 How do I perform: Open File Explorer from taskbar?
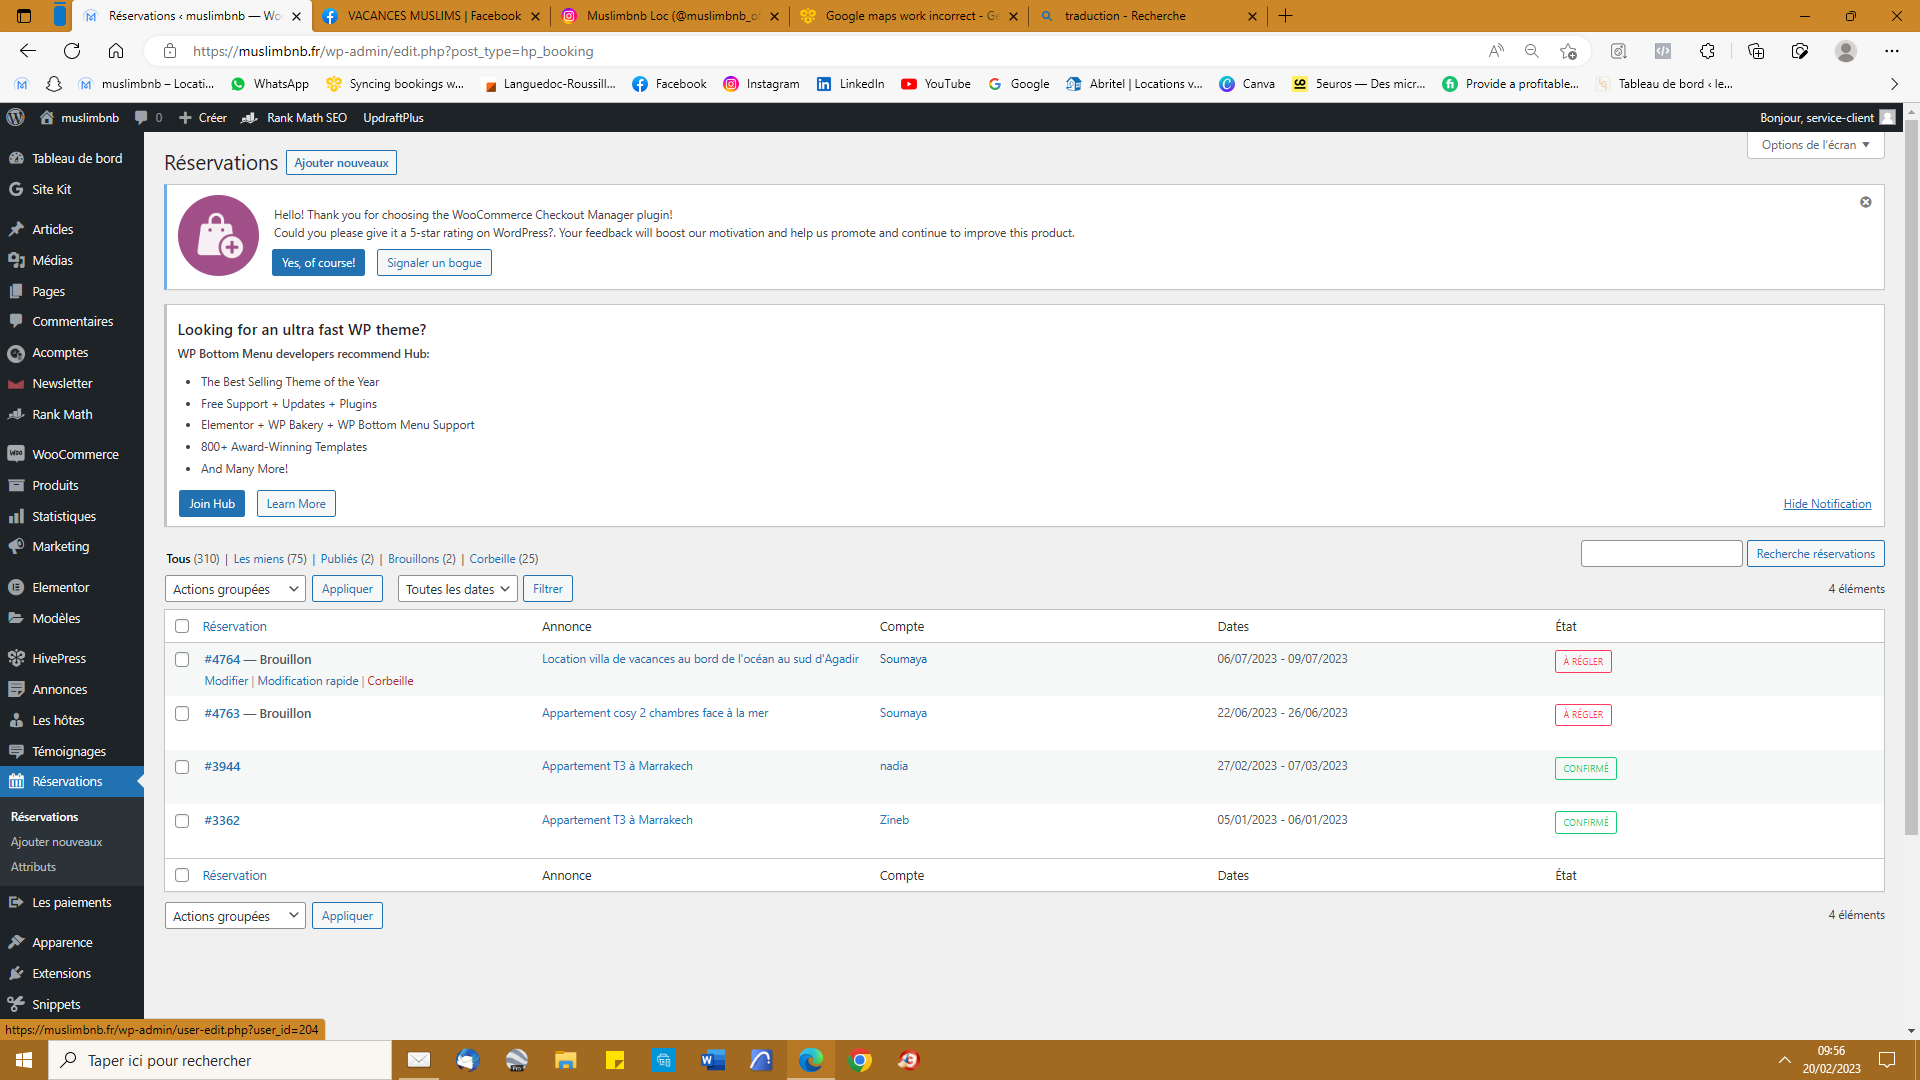pyautogui.click(x=566, y=1060)
